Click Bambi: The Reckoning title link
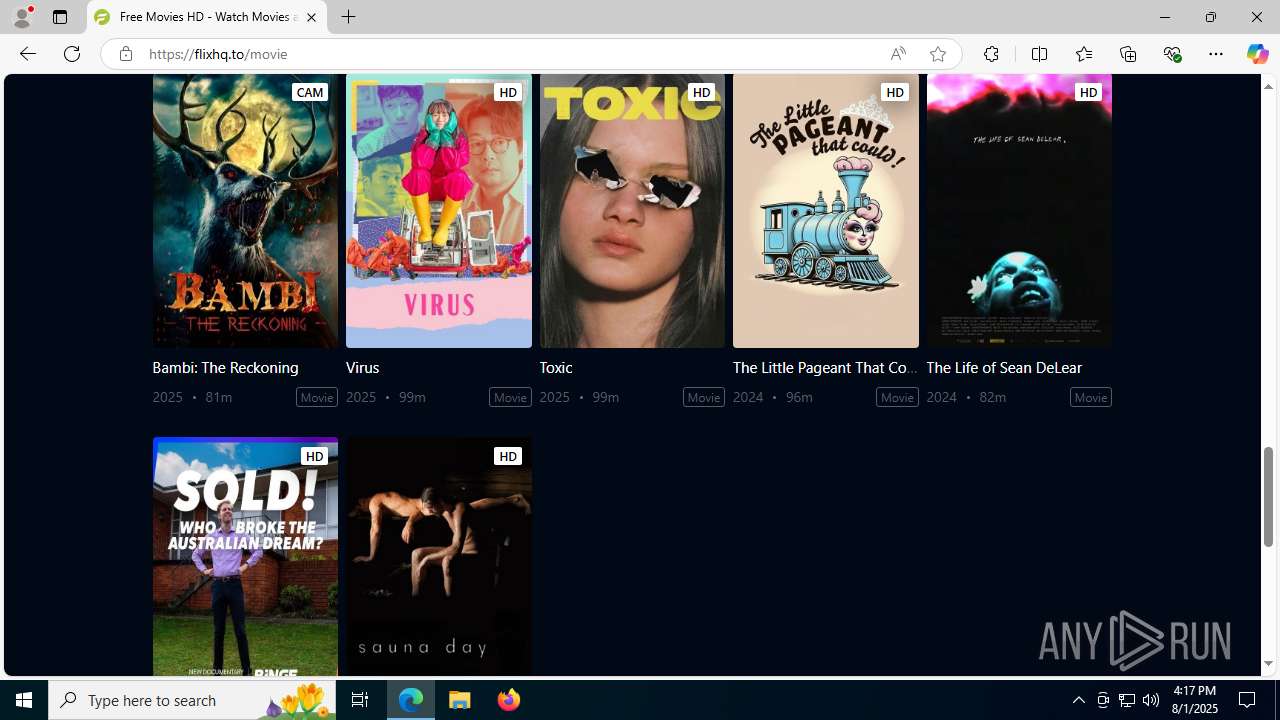 (x=225, y=367)
